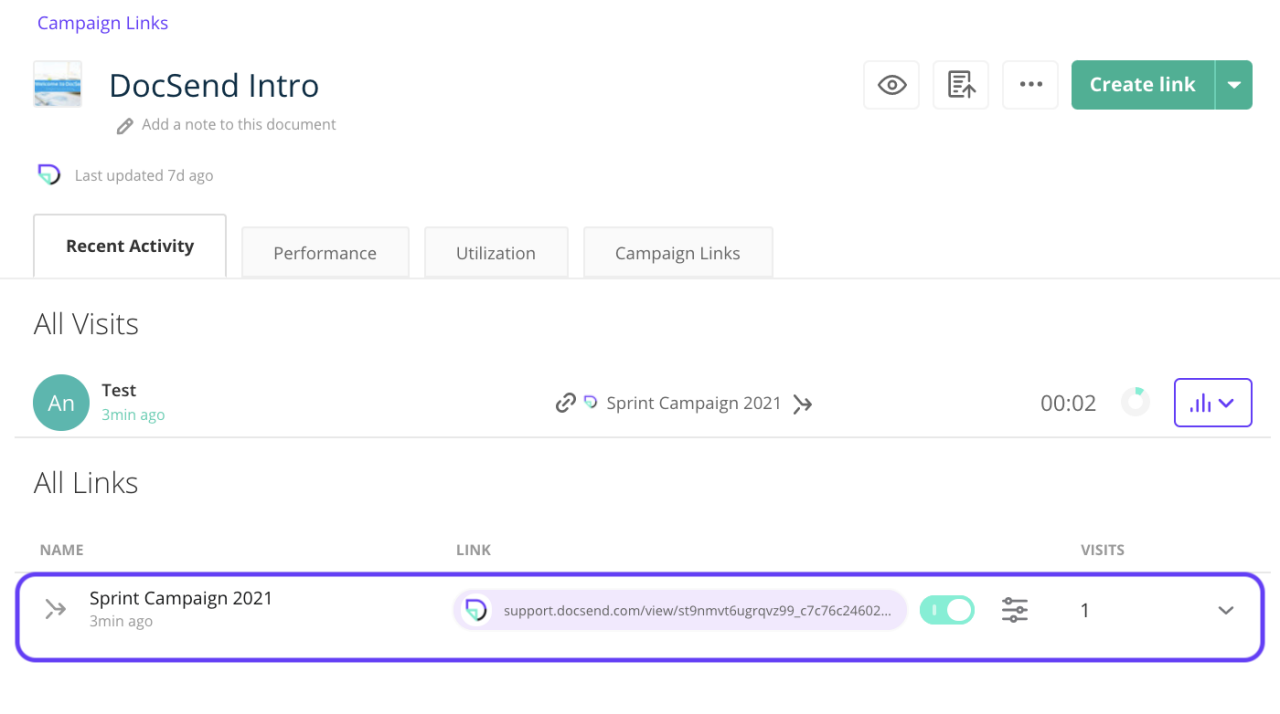The image size is (1280, 714).
Task: Click the support.docsend.com link URL field
Action: pyautogui.click(x=696, y=610)
